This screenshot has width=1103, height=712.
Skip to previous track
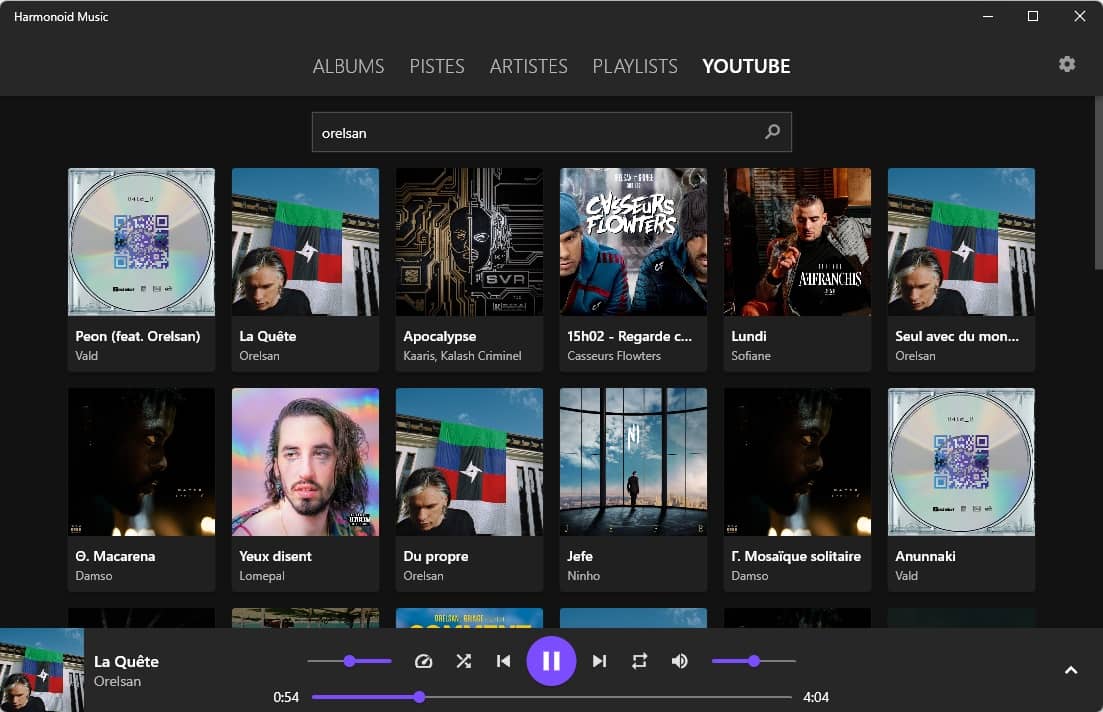click(x=504, y=661)
